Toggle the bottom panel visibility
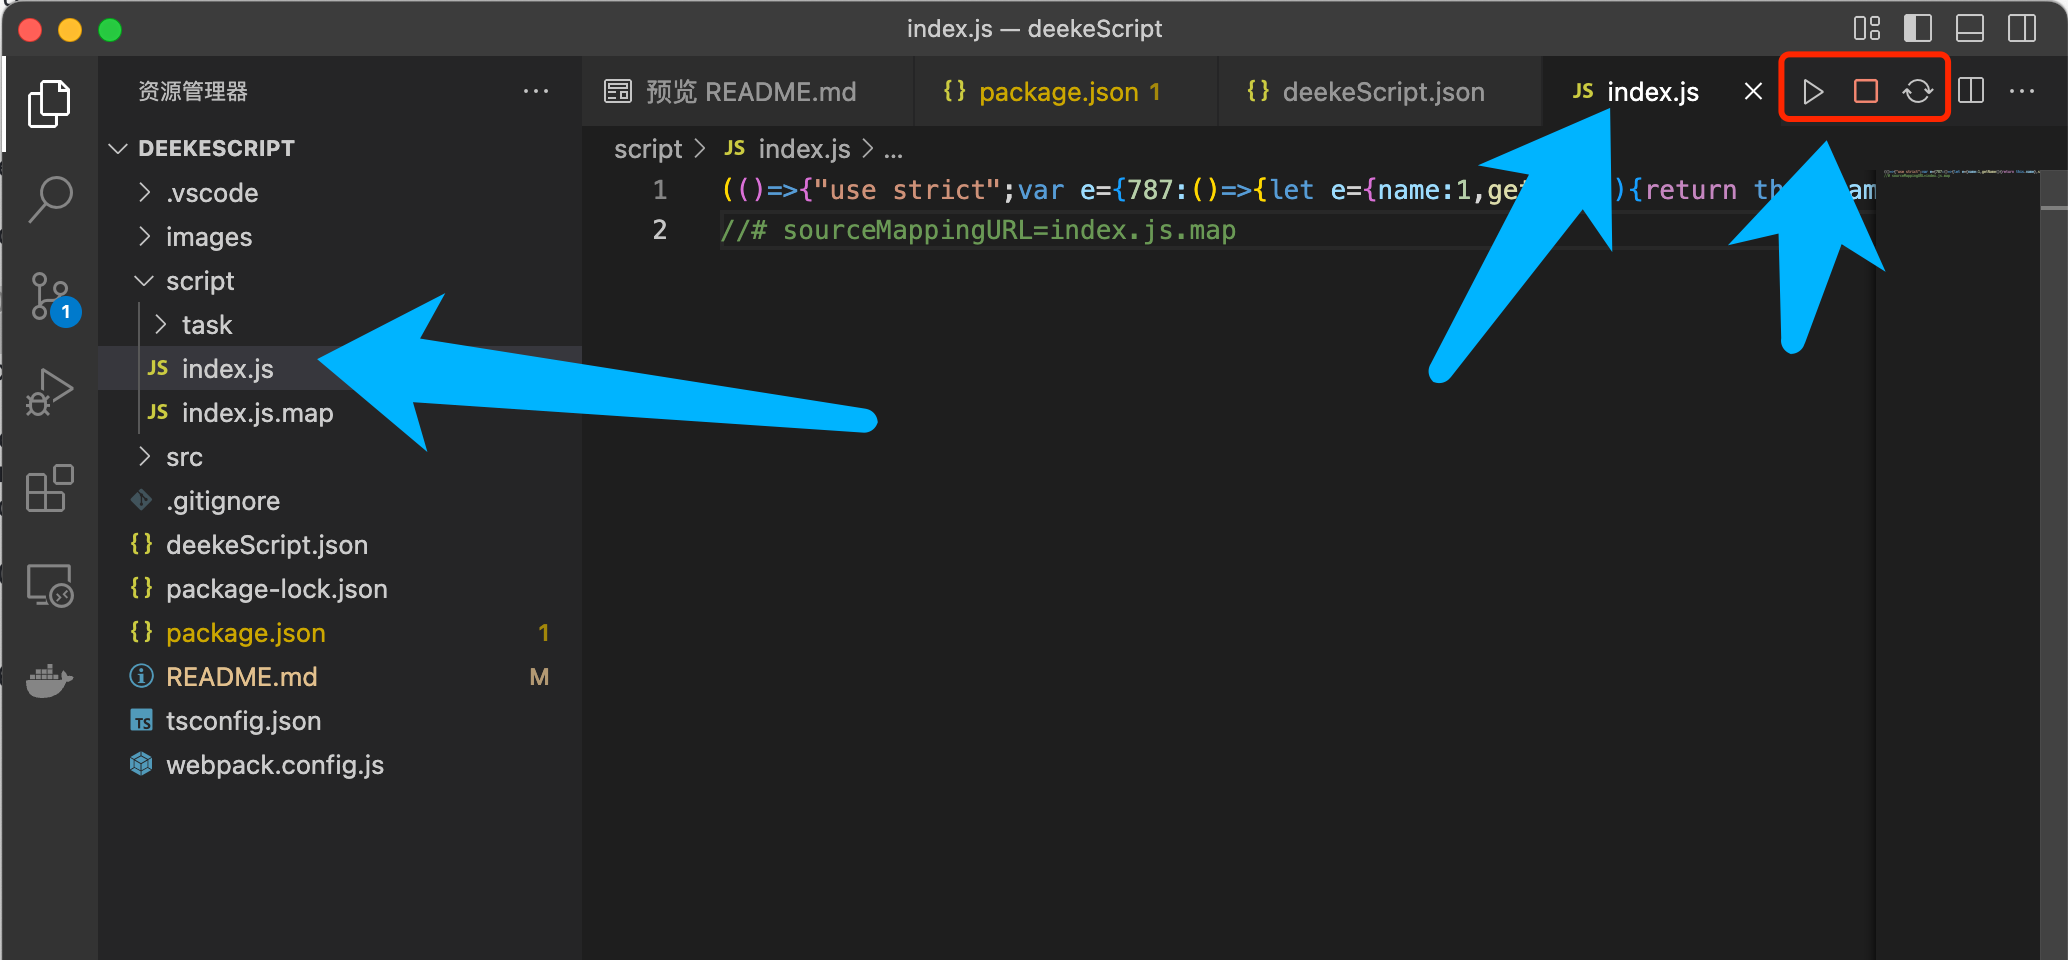Screen dimensions: 2068x960 pos(1969,28)
